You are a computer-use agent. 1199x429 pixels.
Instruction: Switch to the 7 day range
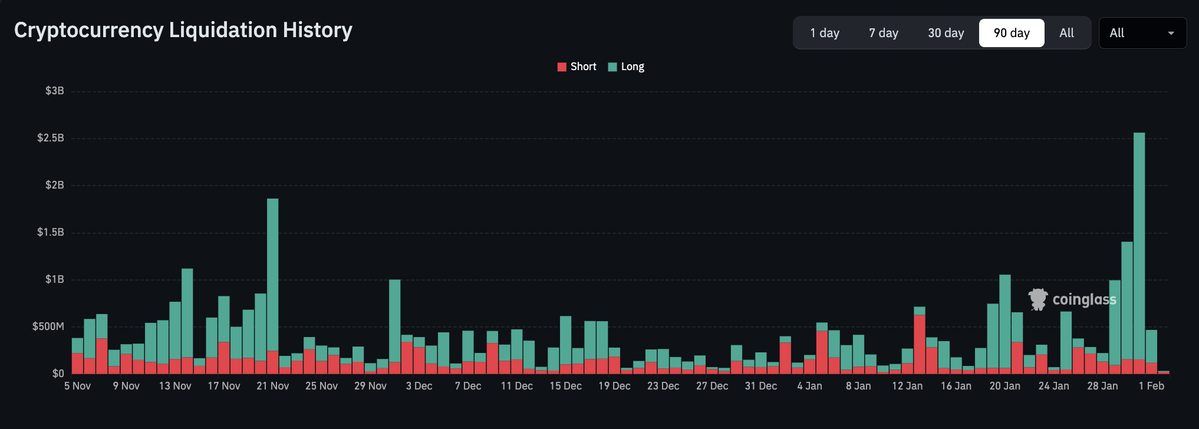[x=883, y=33]
